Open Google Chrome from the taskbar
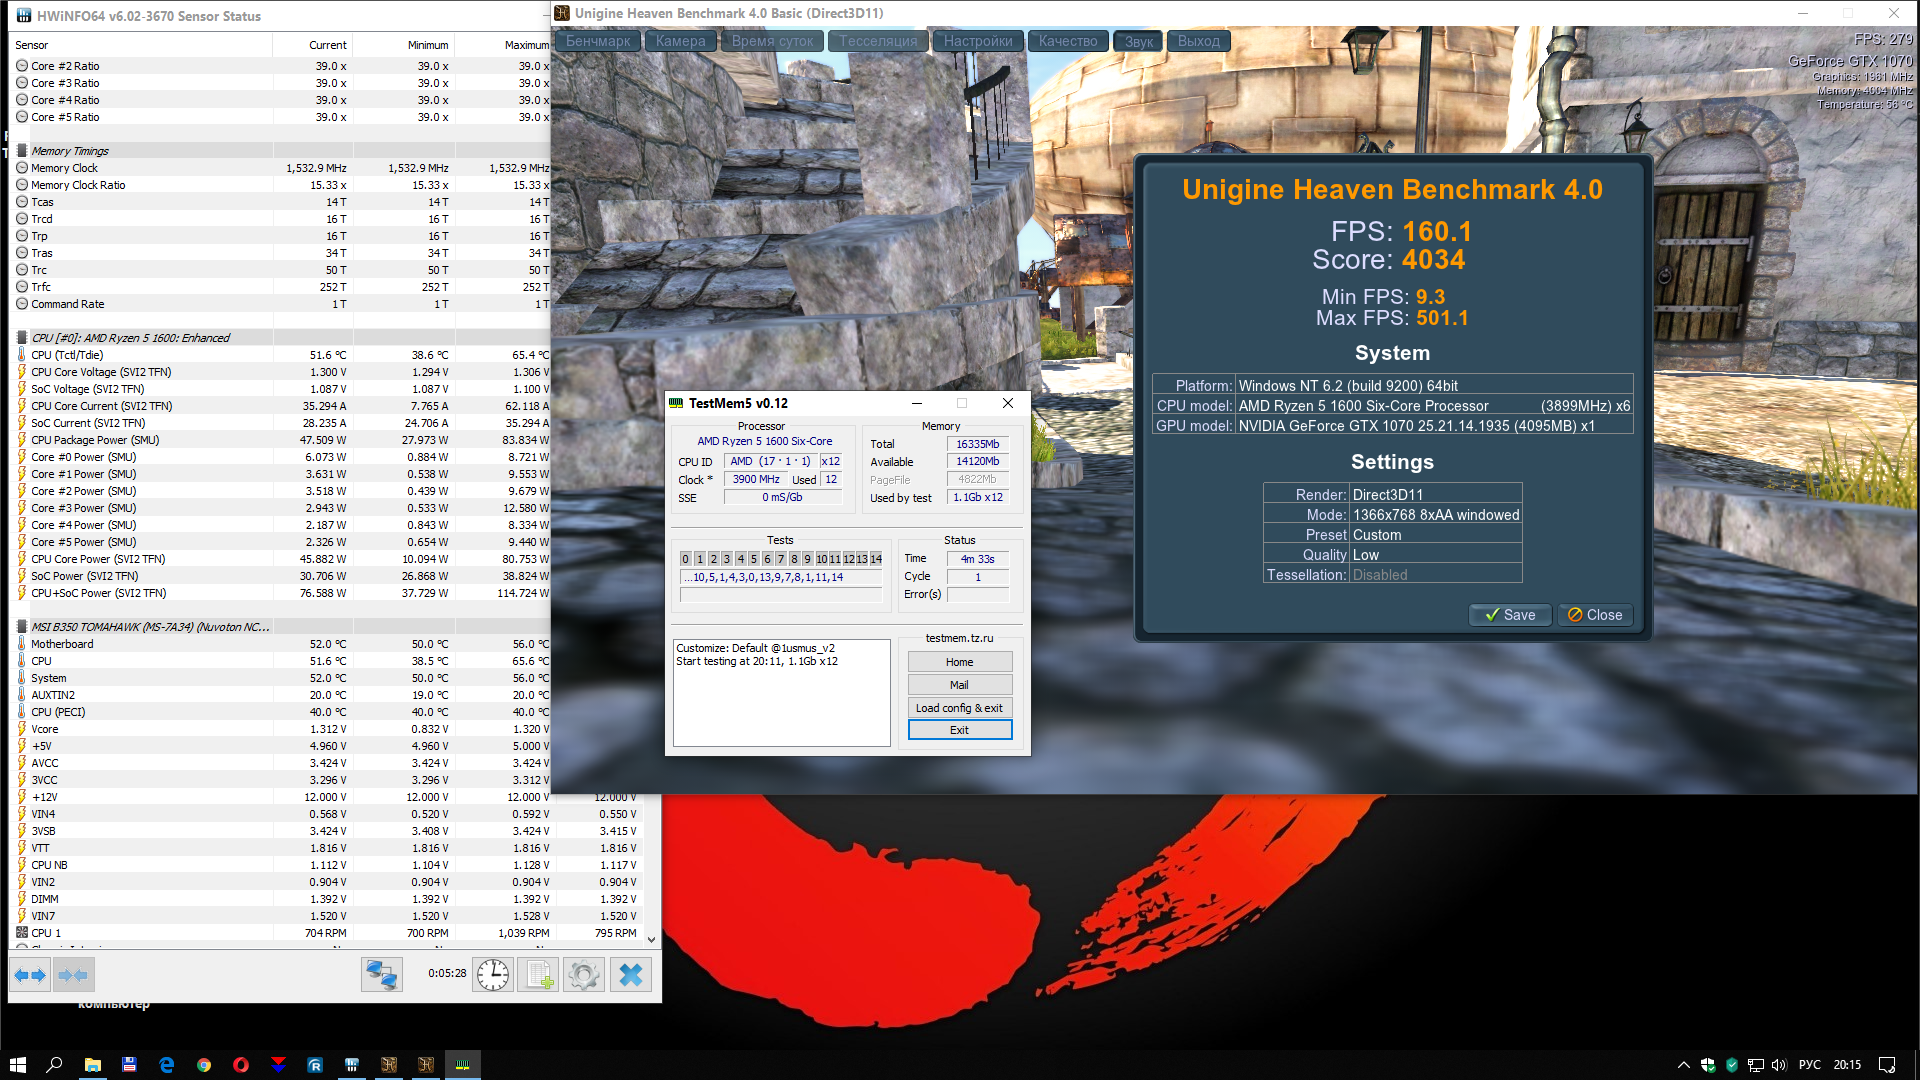The image size is (1920, 1080). [x=204, y=1065]
